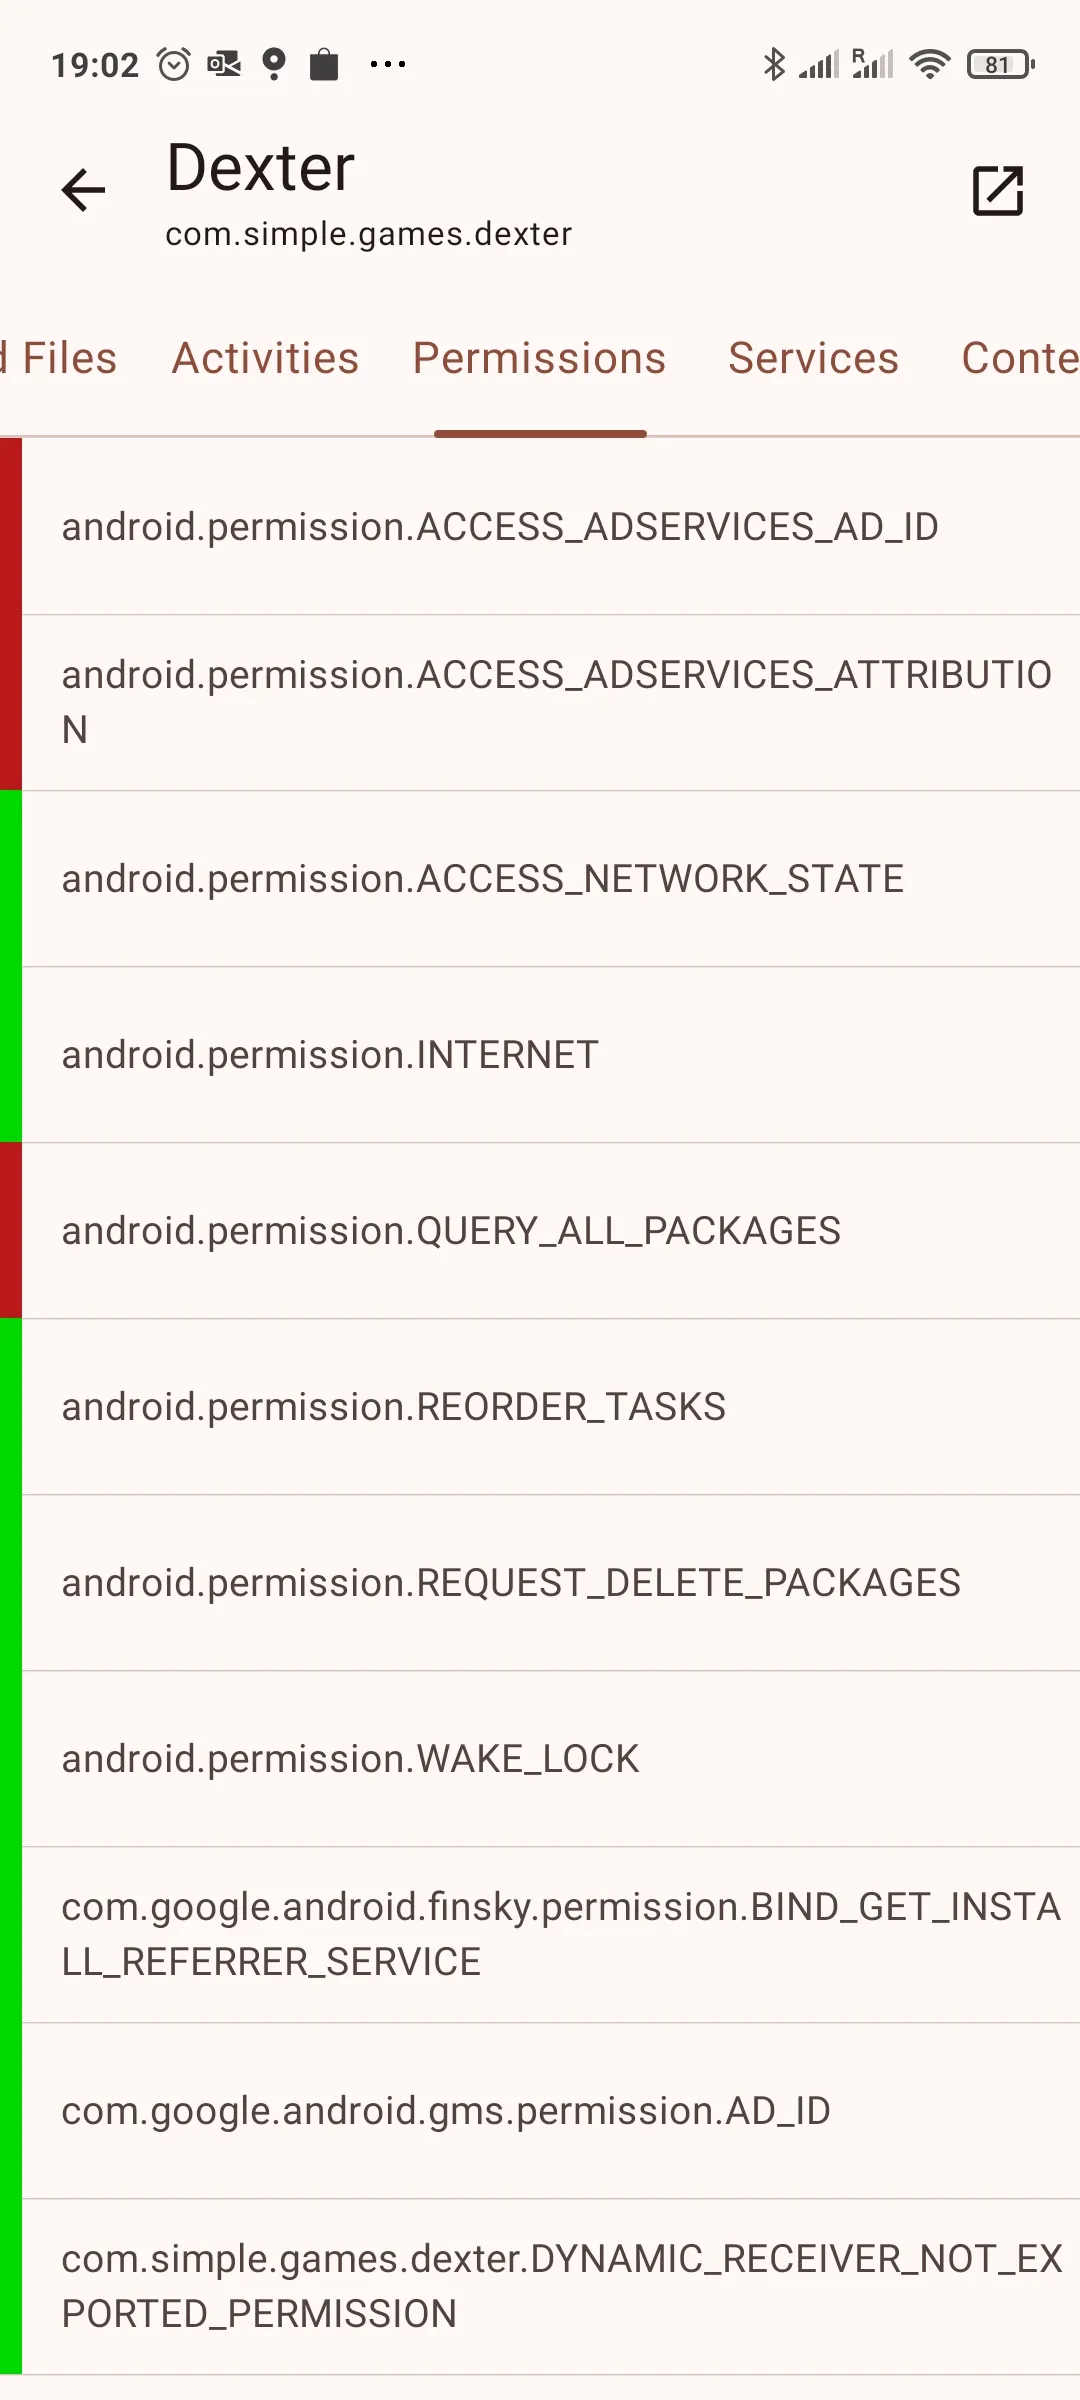The height and width of the screenshot is (2400, 1080).
Task: Tap the shopping bag notification icon
Action: (x=324, y=64)
